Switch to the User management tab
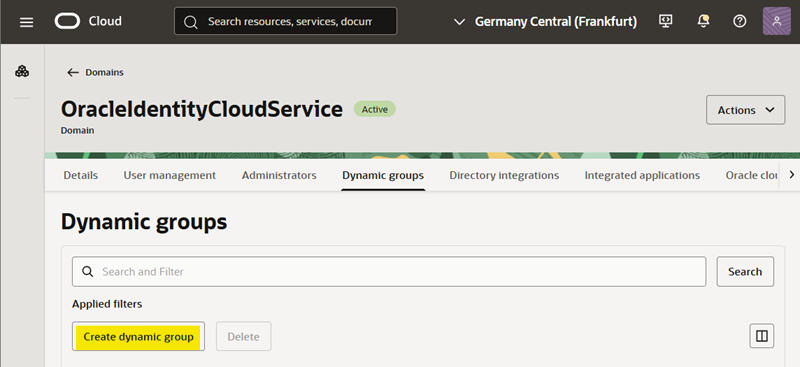The height and width of the screenshot is (367, 800). tap(169, 175)
